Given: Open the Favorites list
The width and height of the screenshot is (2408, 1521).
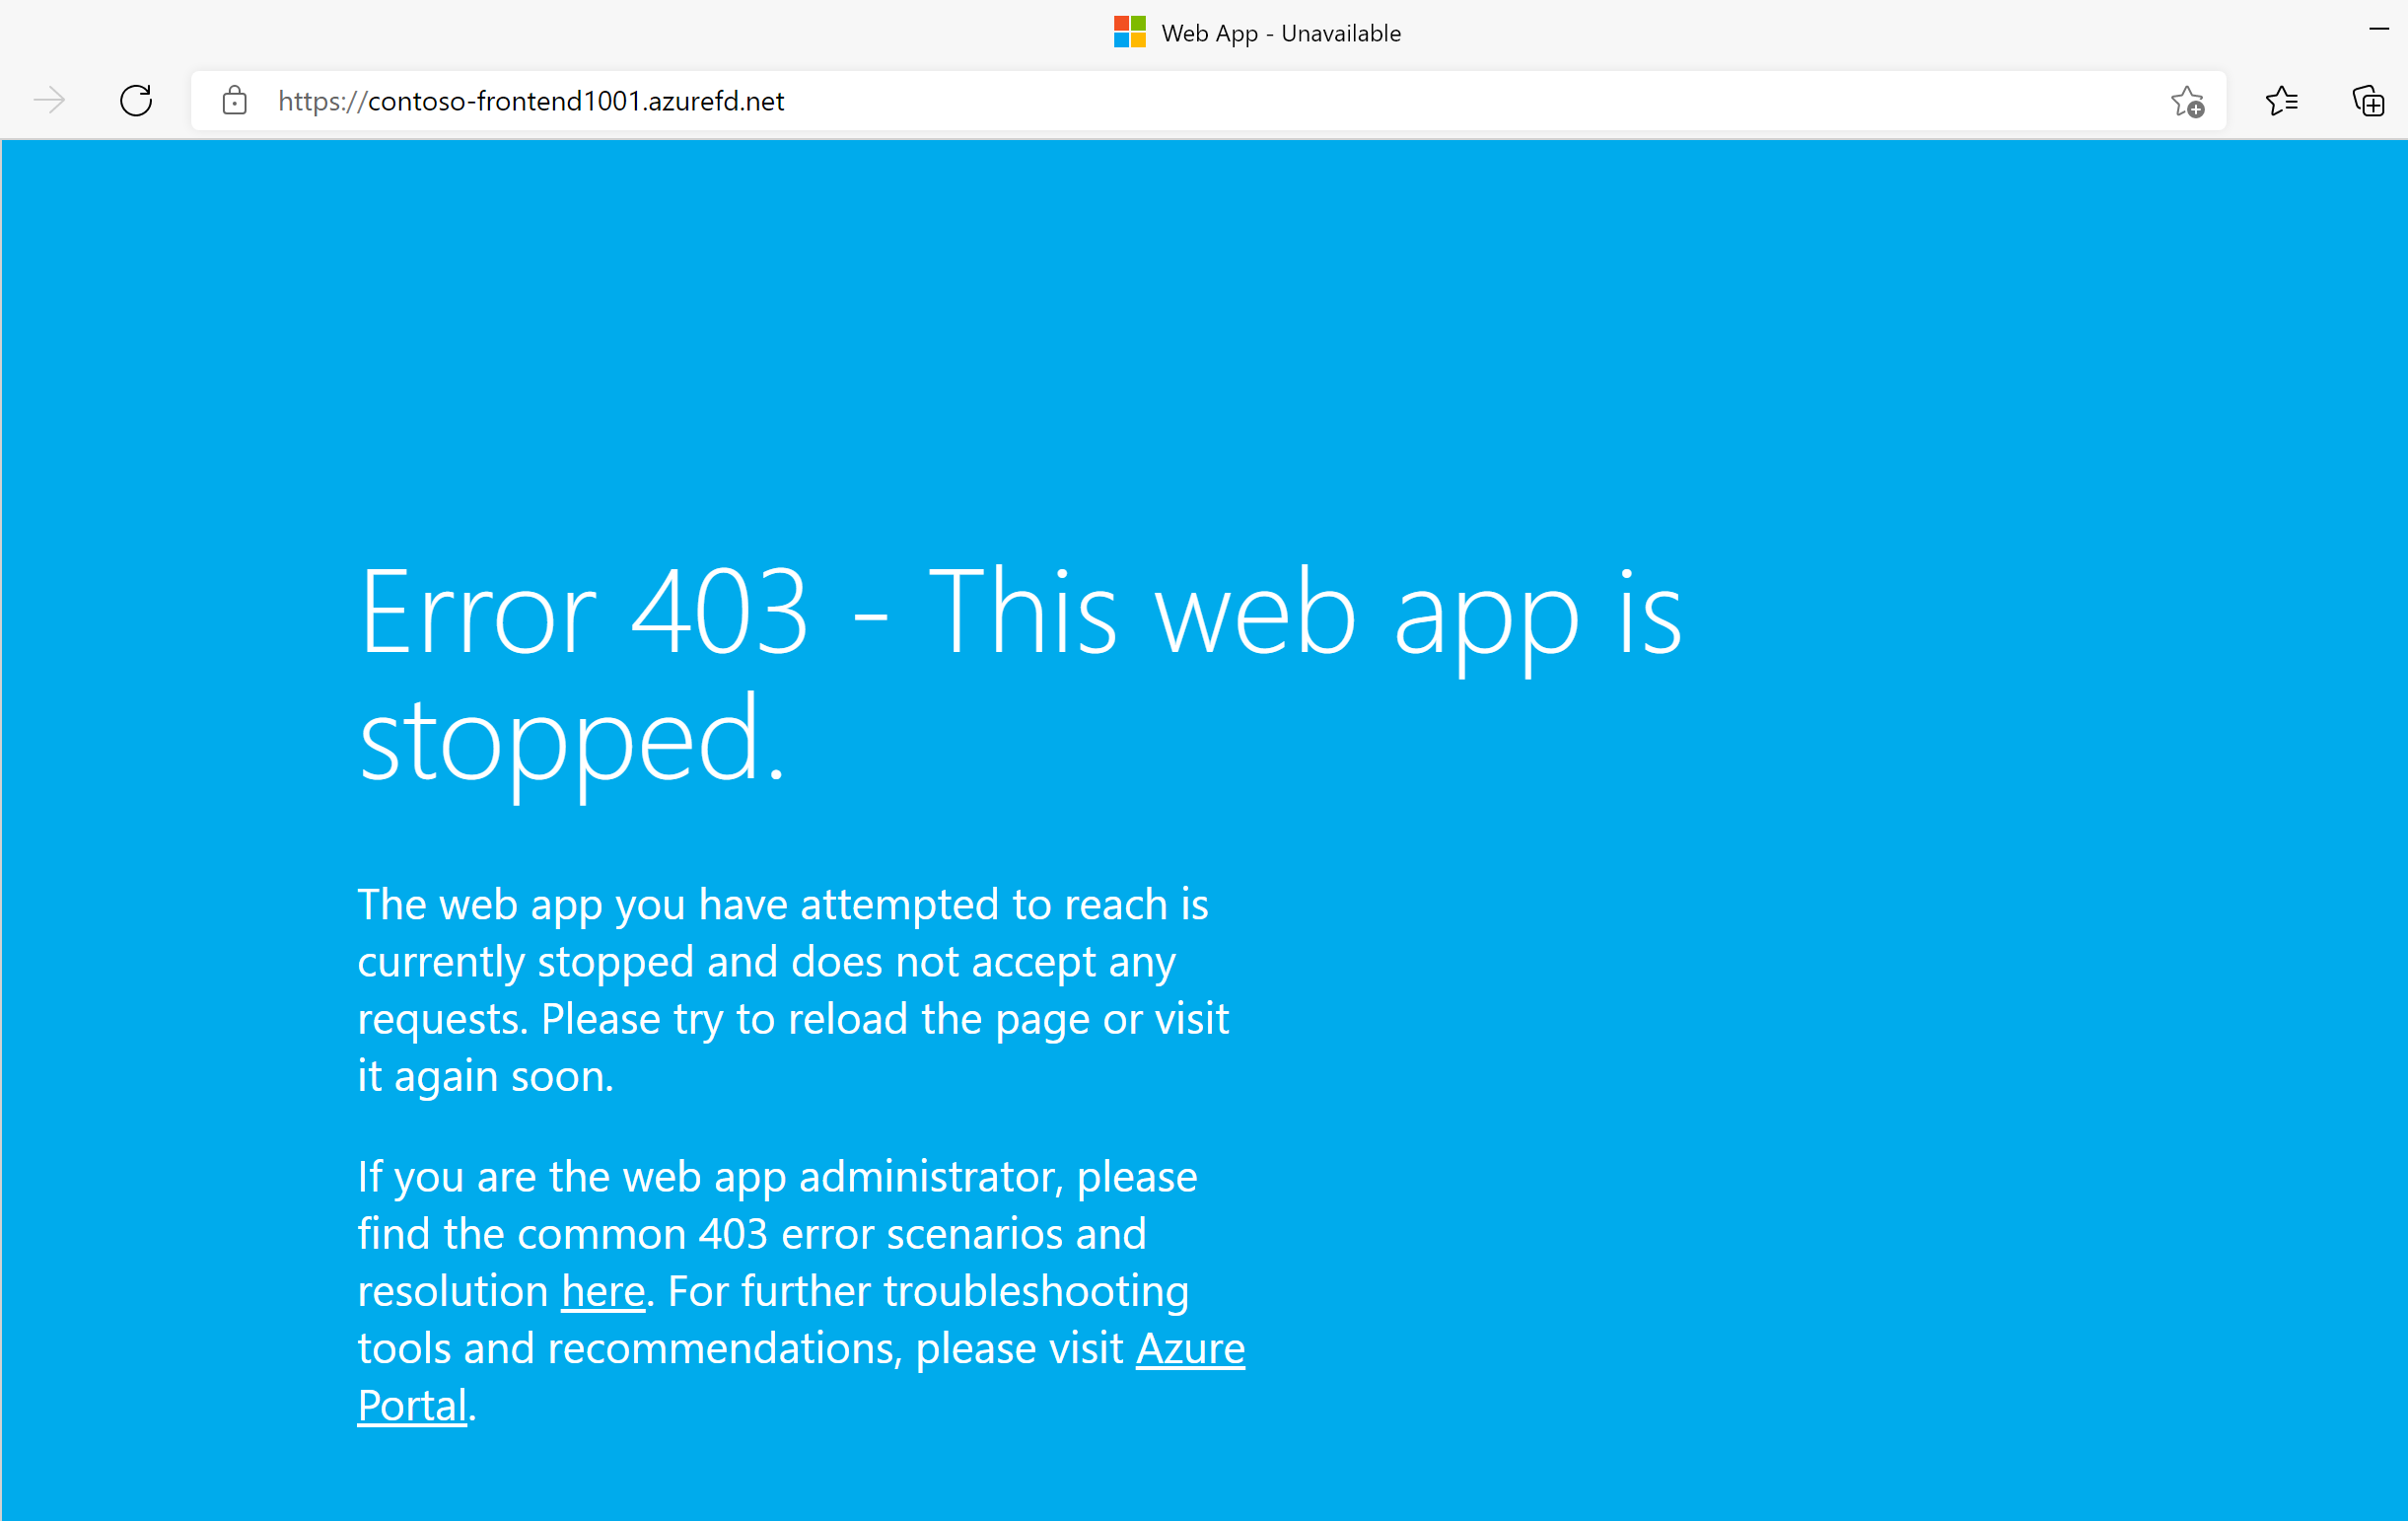Looking at the screenshot, I should point(2282,100).
